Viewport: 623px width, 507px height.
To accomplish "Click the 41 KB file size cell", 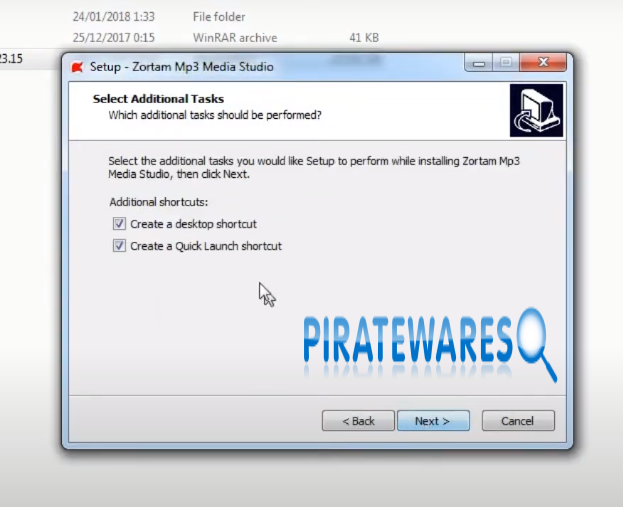I will [363, 38].
